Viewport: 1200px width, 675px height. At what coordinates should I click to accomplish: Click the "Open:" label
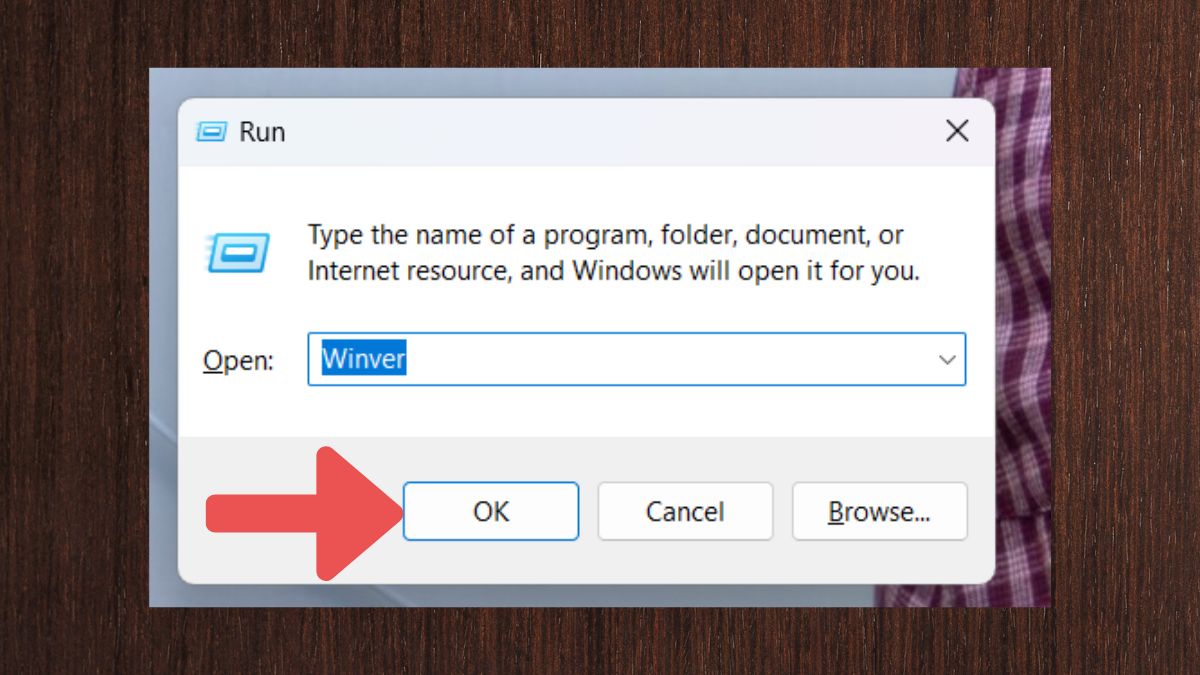pos(238,361)
